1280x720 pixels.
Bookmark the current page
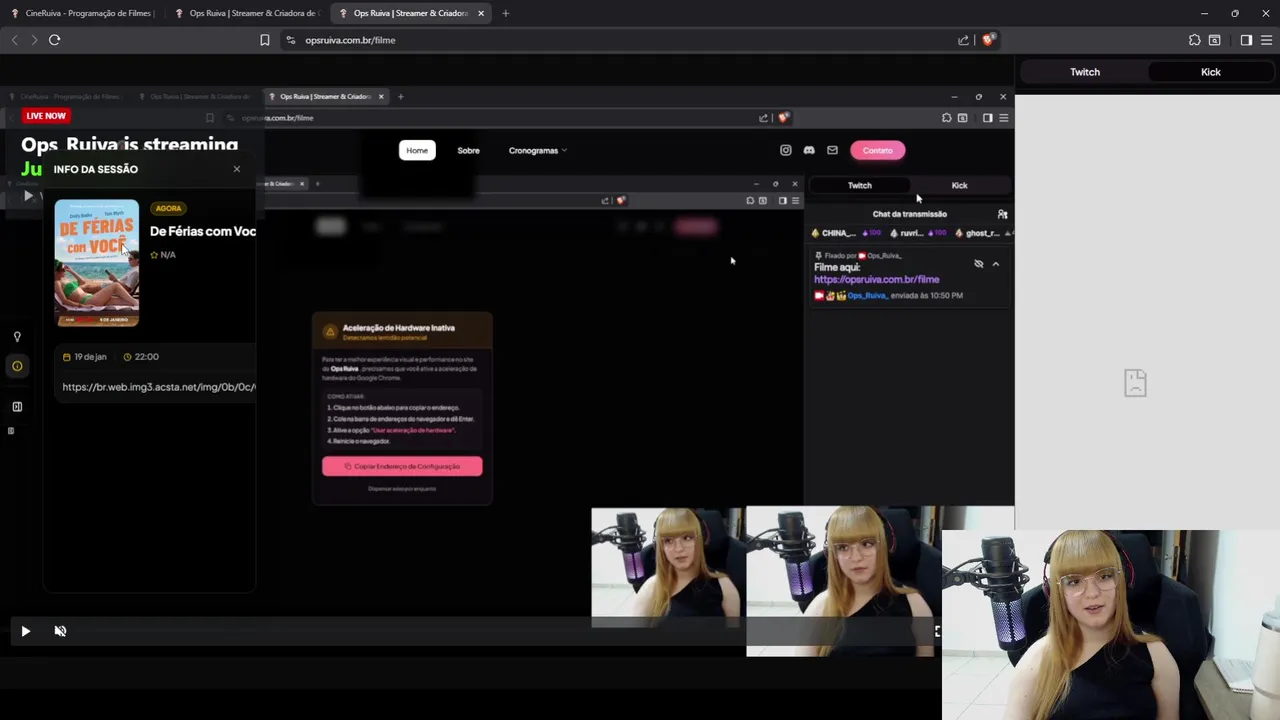click(264, 40)
